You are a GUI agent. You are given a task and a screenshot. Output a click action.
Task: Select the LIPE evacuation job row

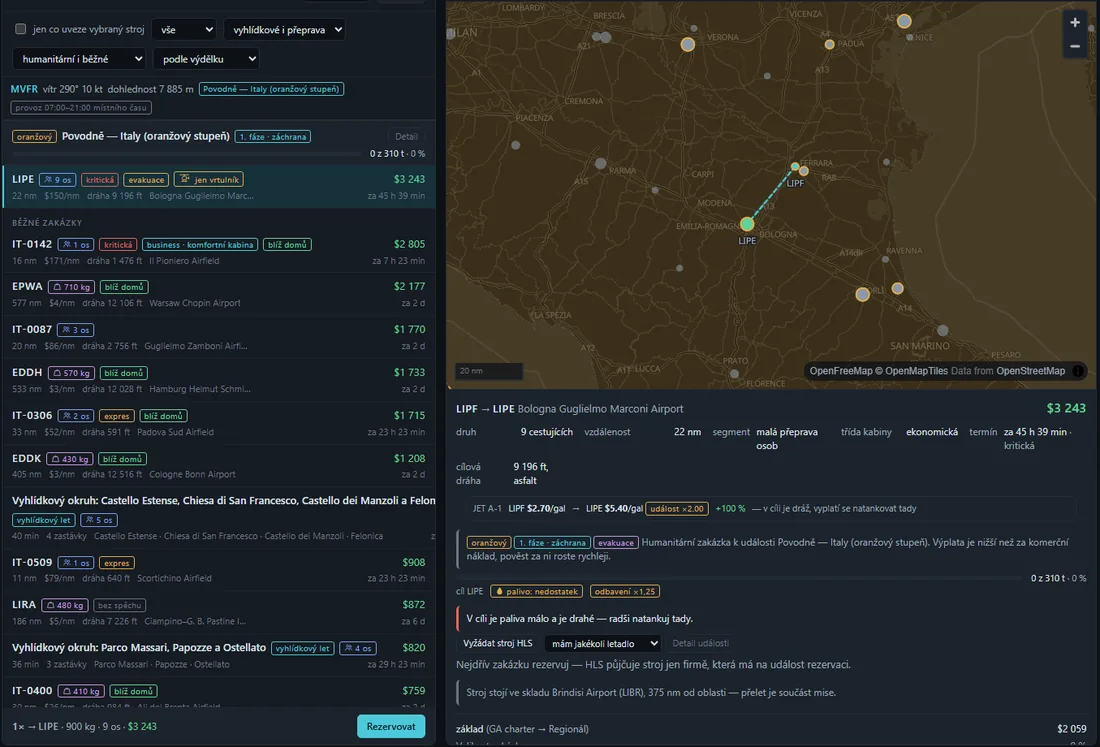[x=219, y=187]
